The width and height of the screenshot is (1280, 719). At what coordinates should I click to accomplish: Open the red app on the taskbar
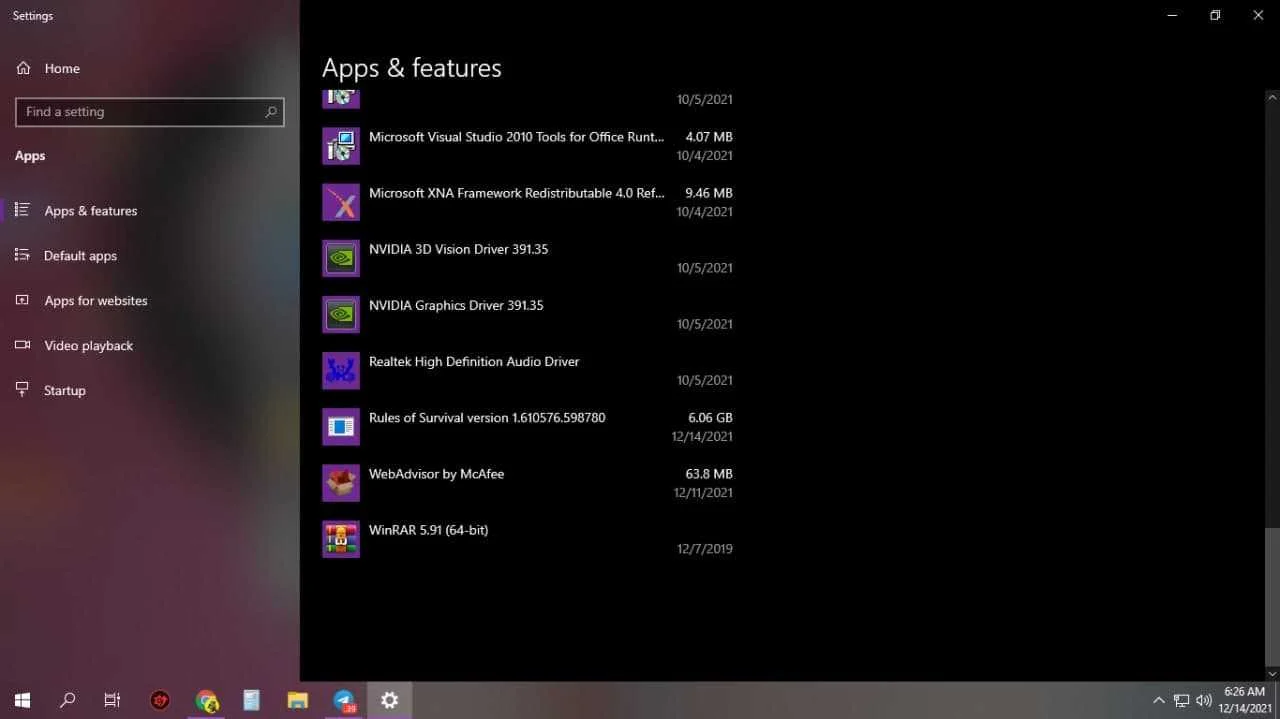160,700
